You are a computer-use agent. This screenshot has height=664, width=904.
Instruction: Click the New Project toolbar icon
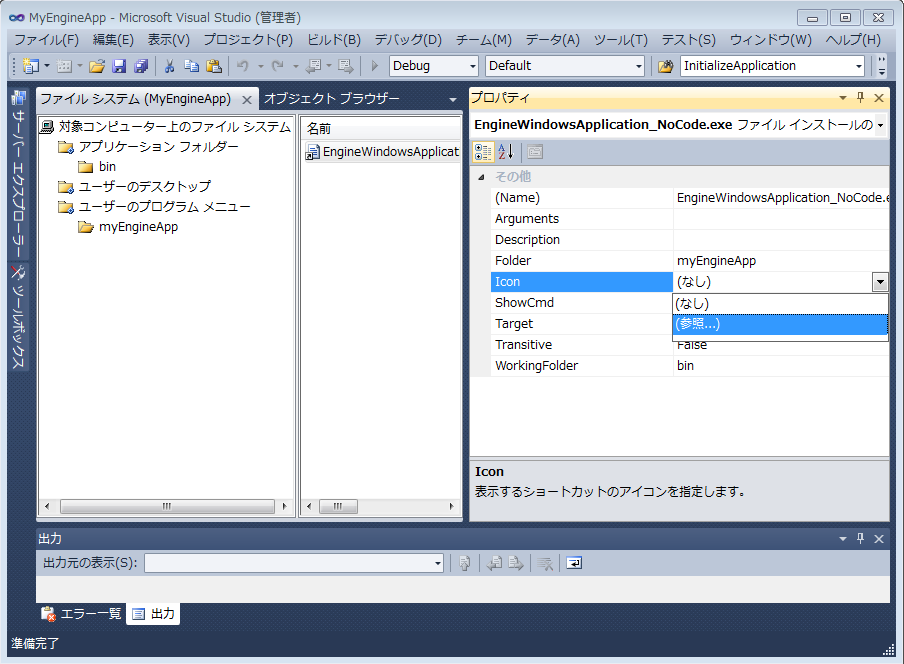pos(30,66)
